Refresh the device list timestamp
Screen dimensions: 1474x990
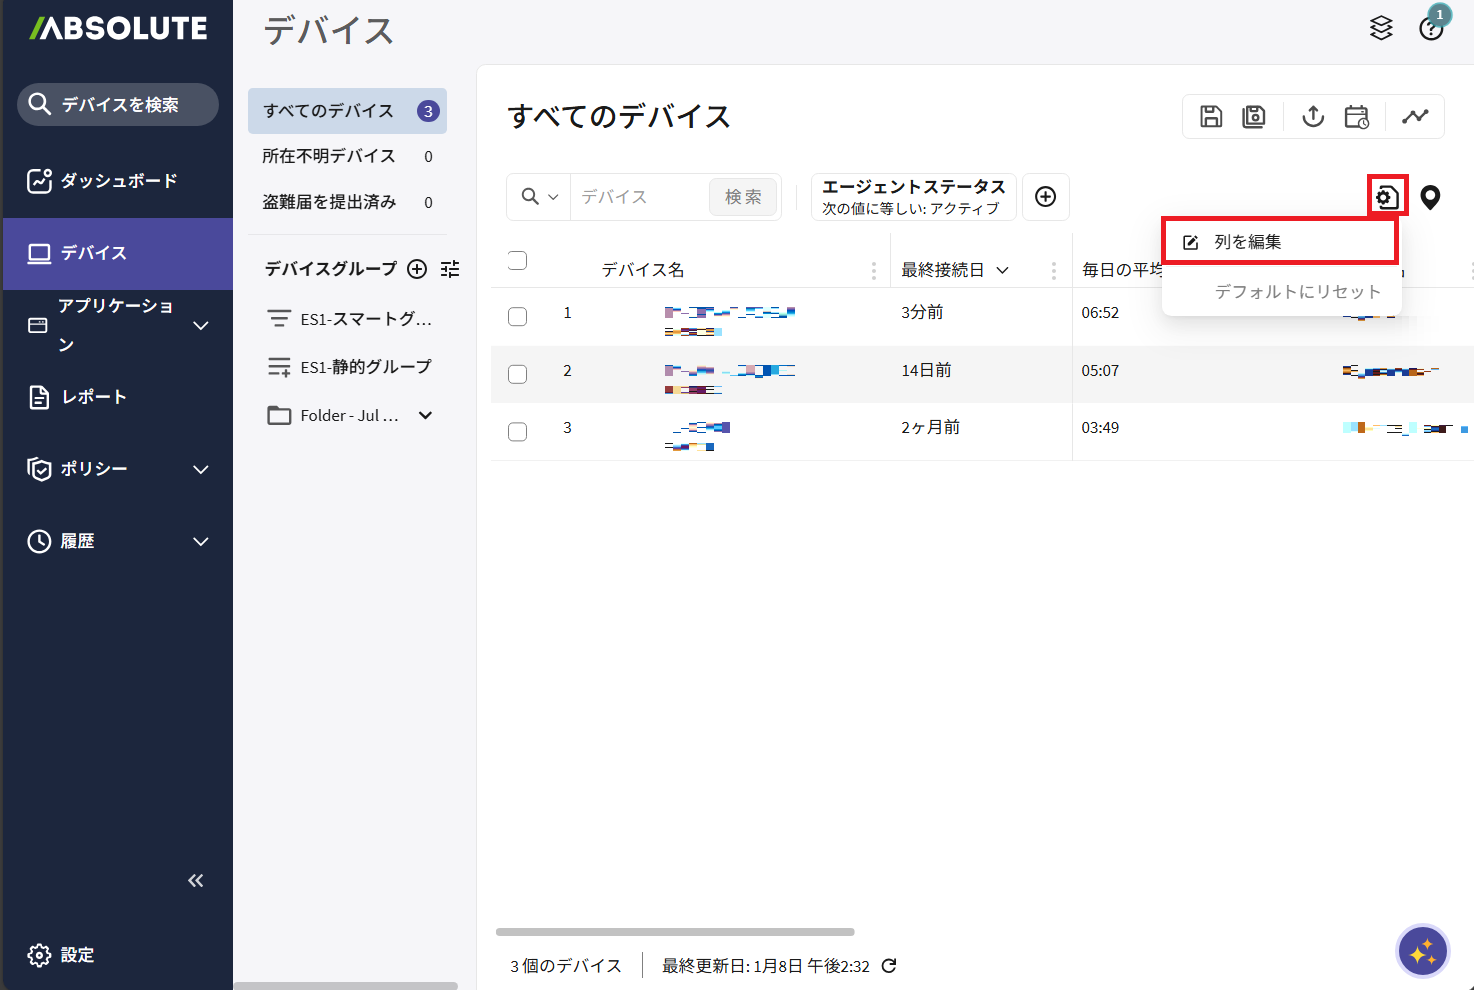(x=889, y=966)
